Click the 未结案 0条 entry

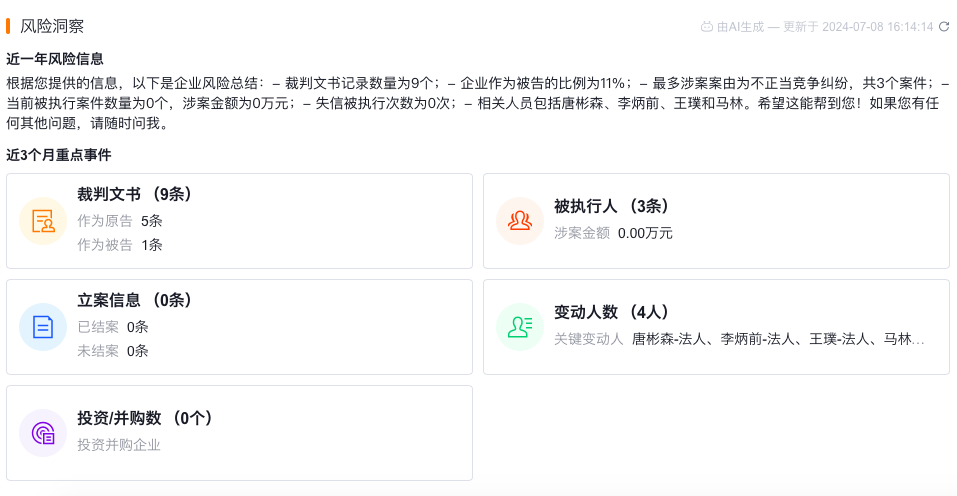[x=113, y=351]
